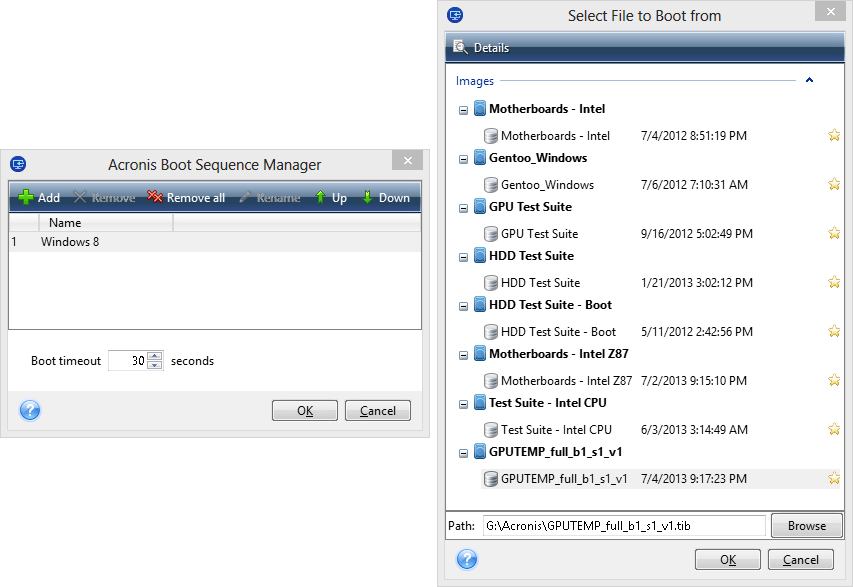This screenshot has height=587, width=853.
Task: Click the Name column header
Action: 106,223
